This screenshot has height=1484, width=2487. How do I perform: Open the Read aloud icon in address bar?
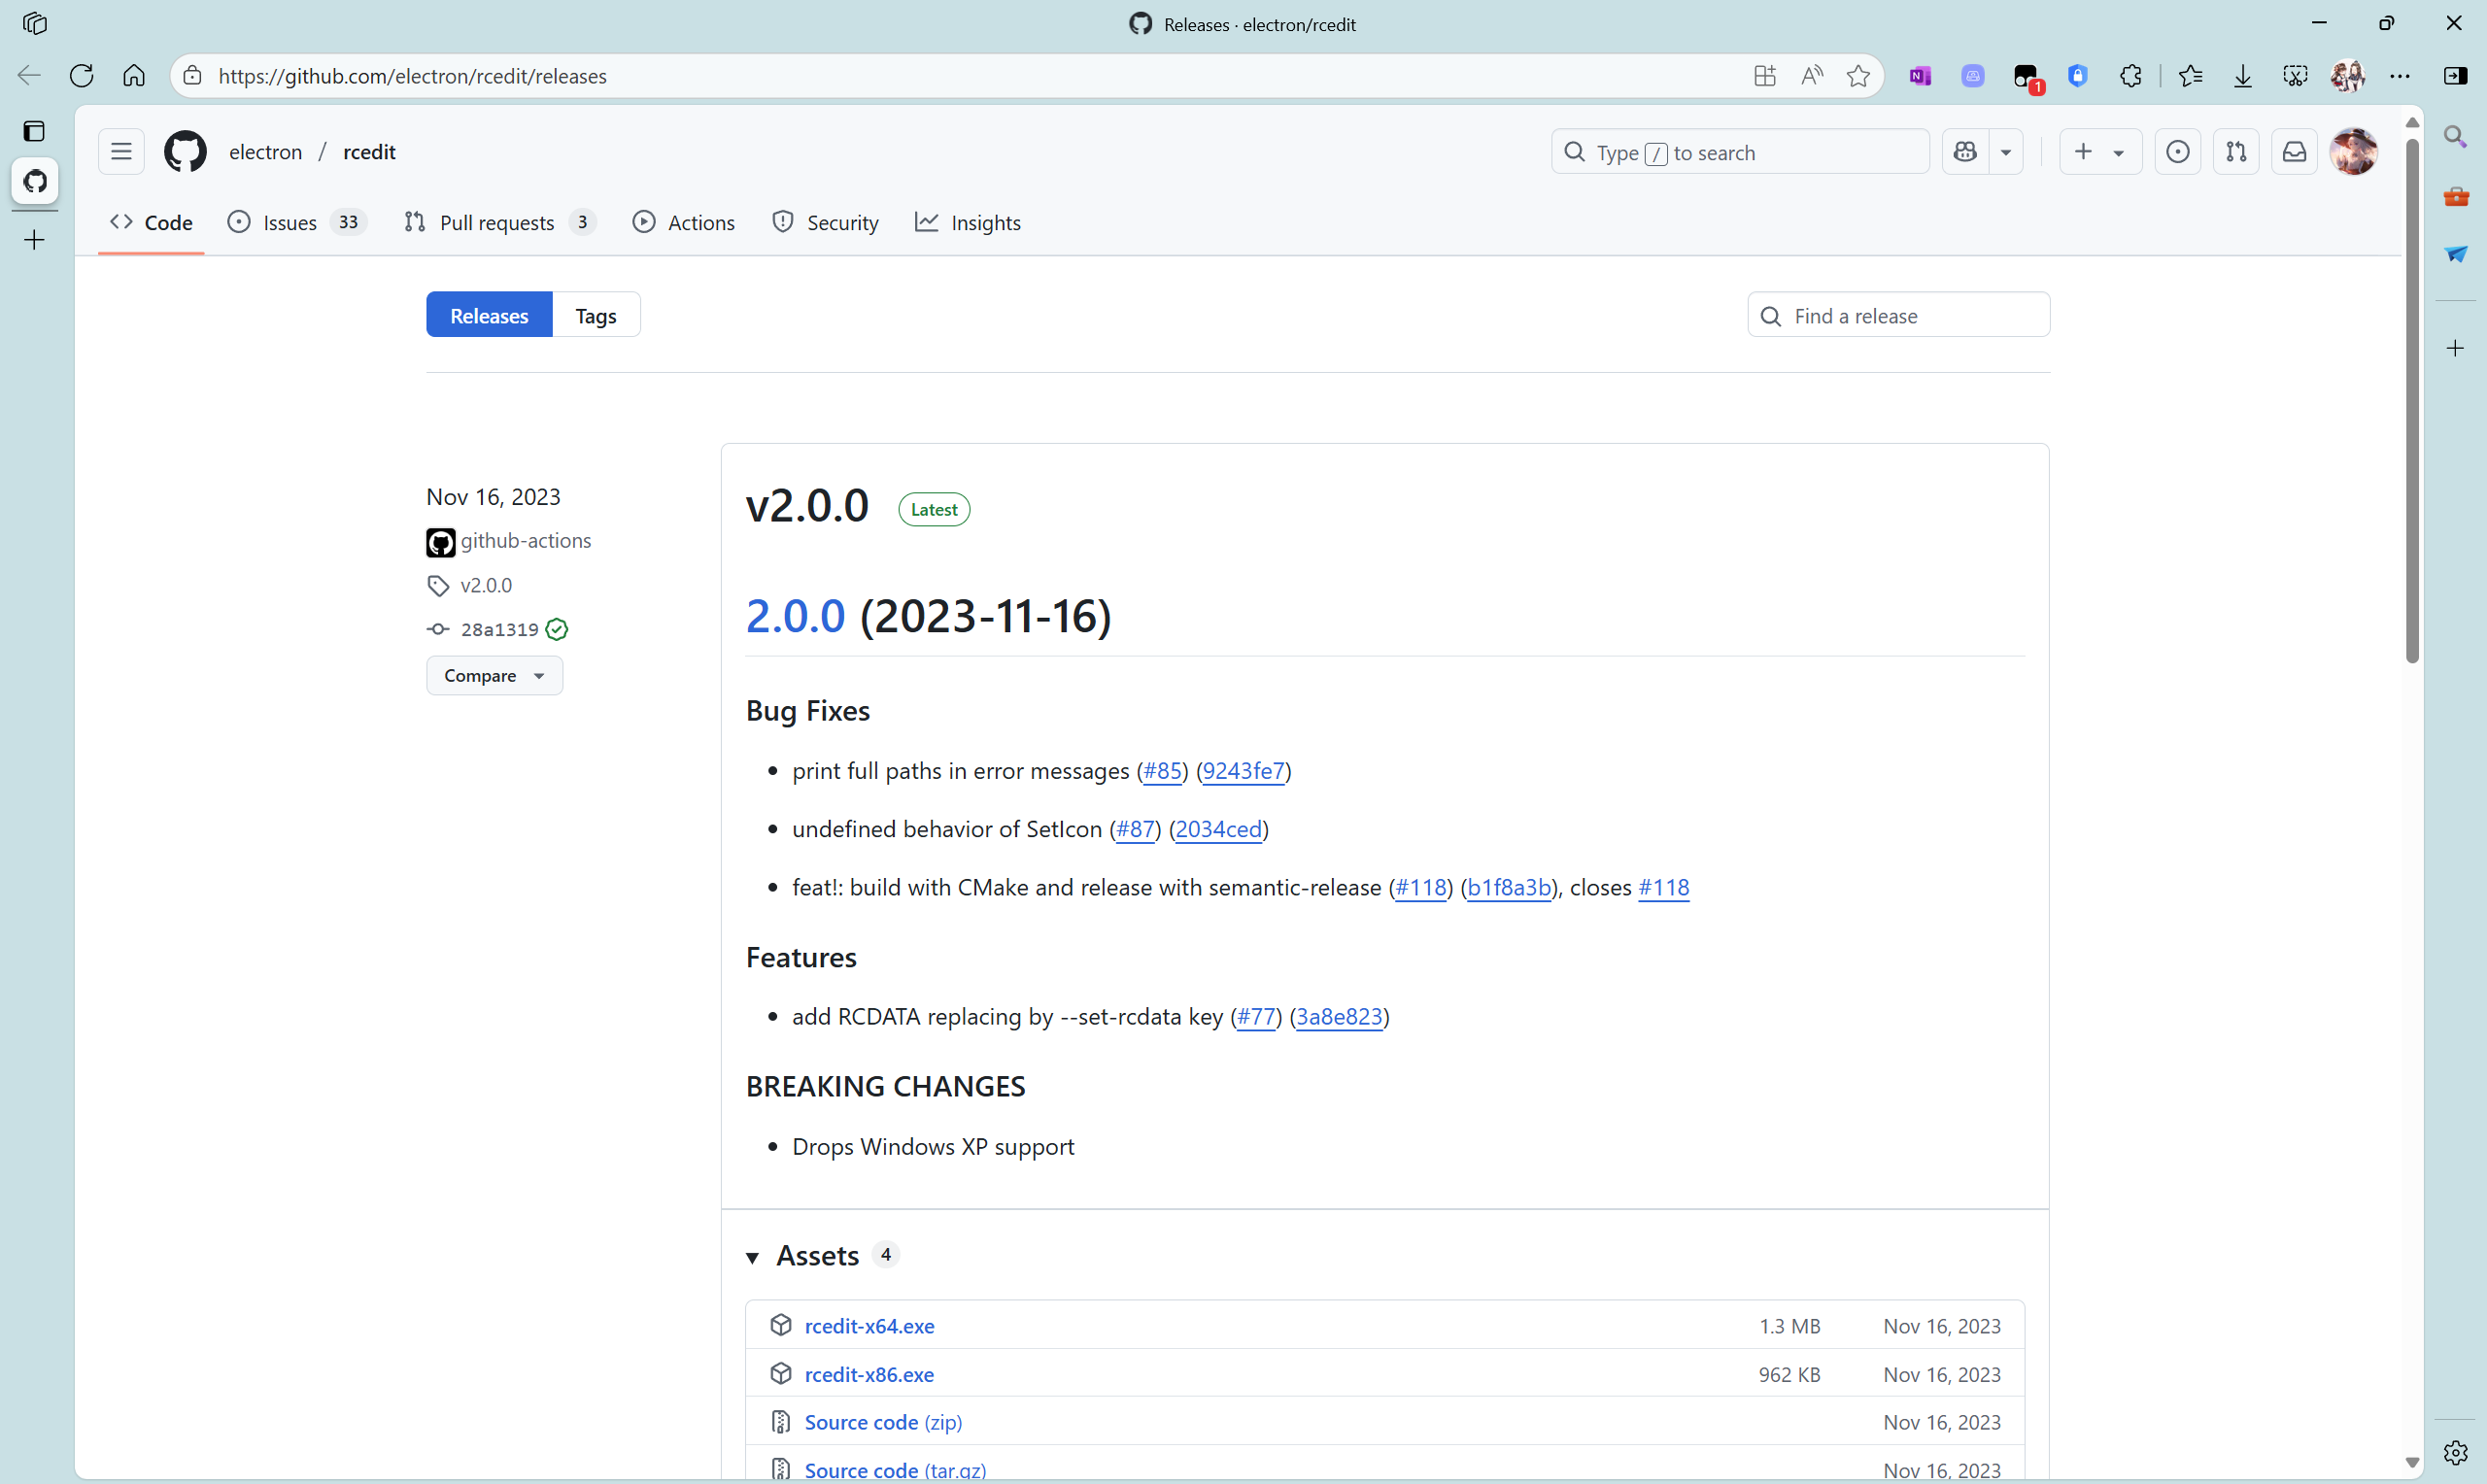click(x=1811, y=76)
